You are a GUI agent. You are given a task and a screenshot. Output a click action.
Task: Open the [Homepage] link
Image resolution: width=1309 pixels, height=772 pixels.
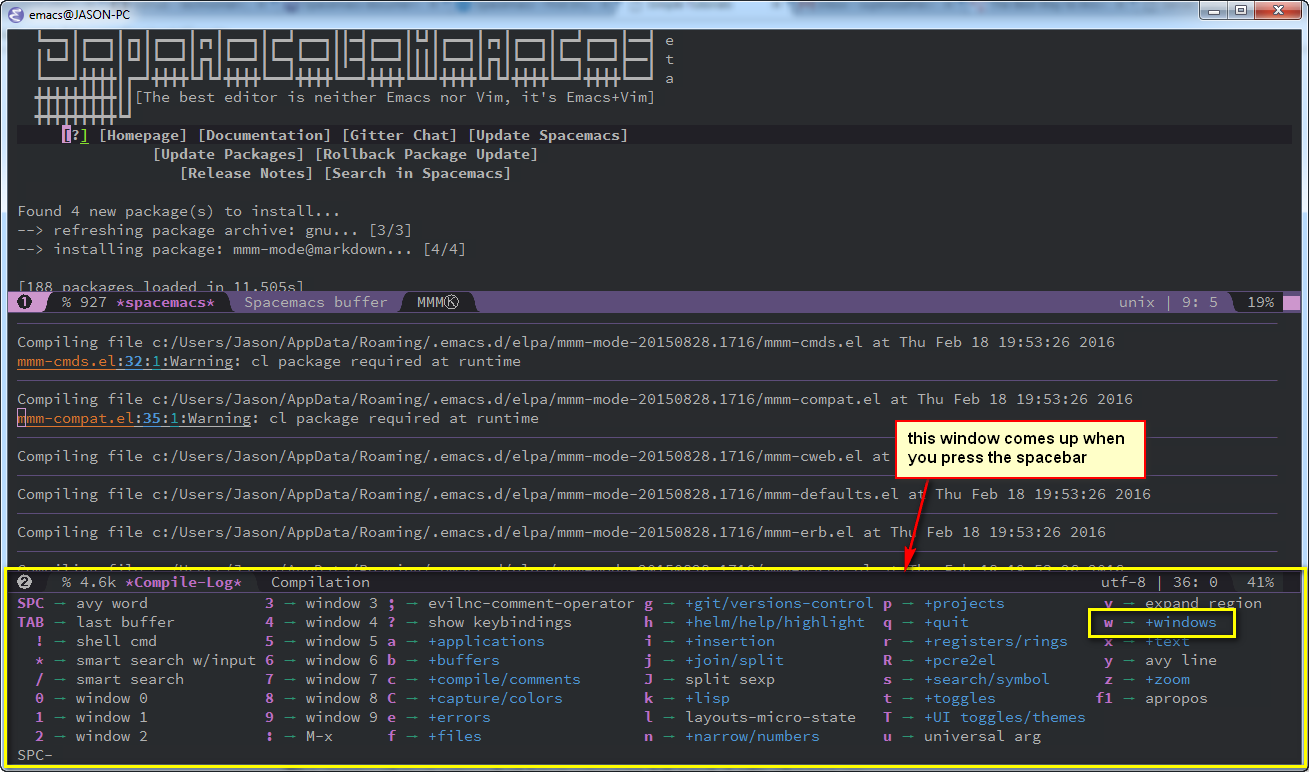143,135
